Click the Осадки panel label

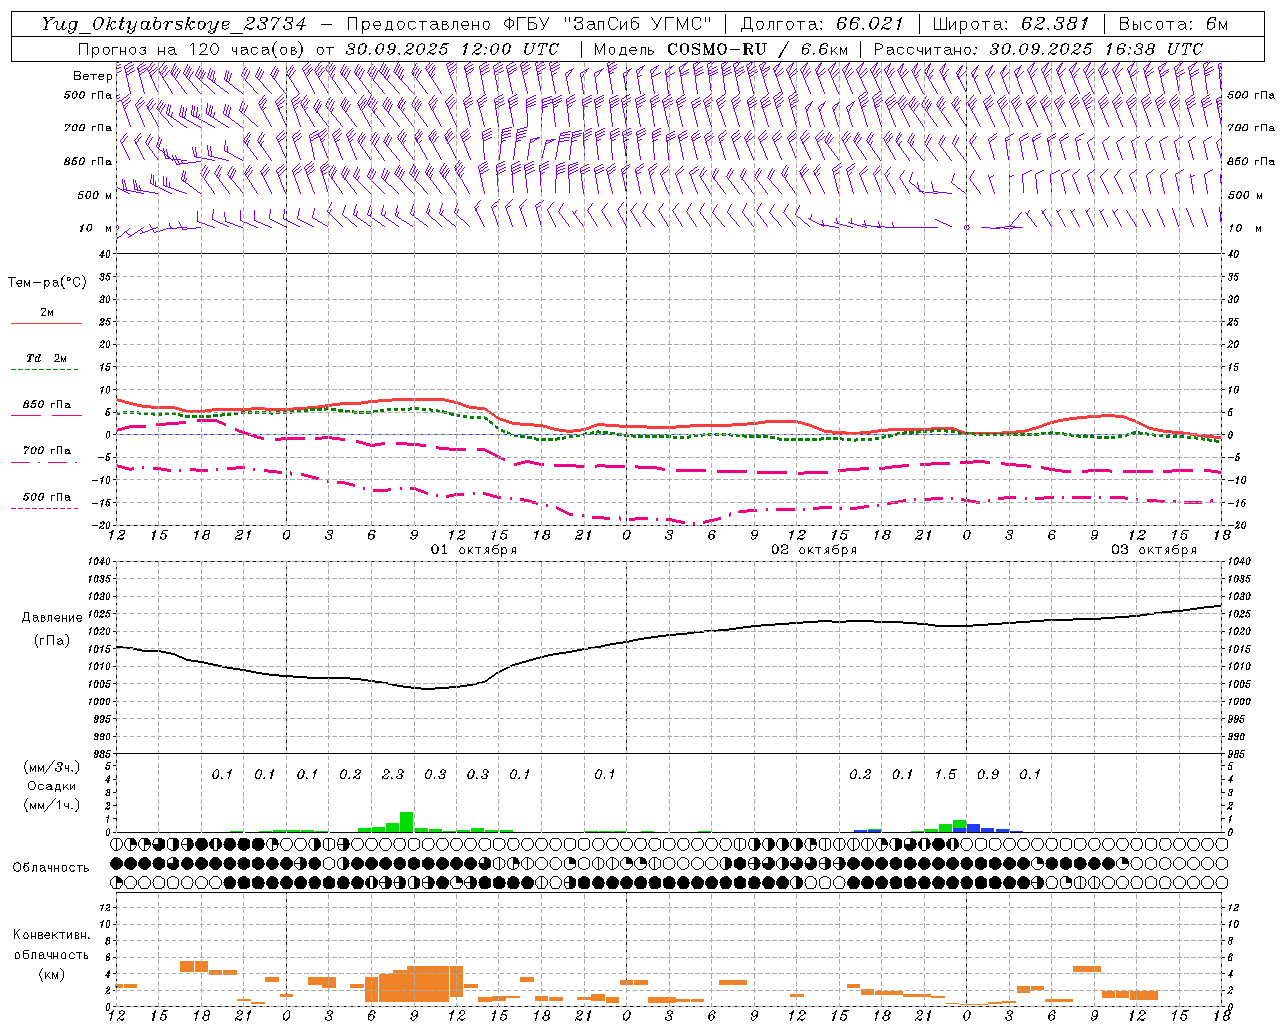click(51, 786)
